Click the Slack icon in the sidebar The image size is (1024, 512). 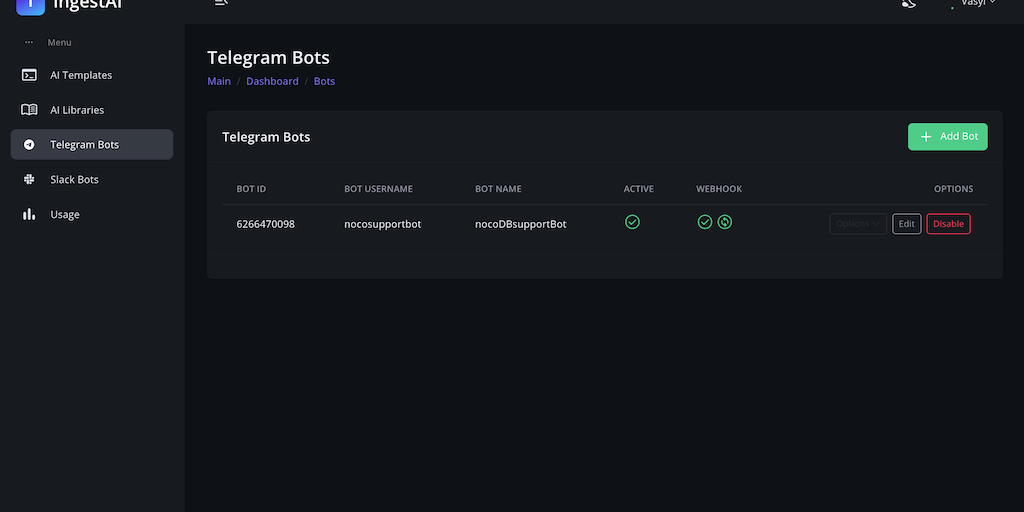coord(30,180)
